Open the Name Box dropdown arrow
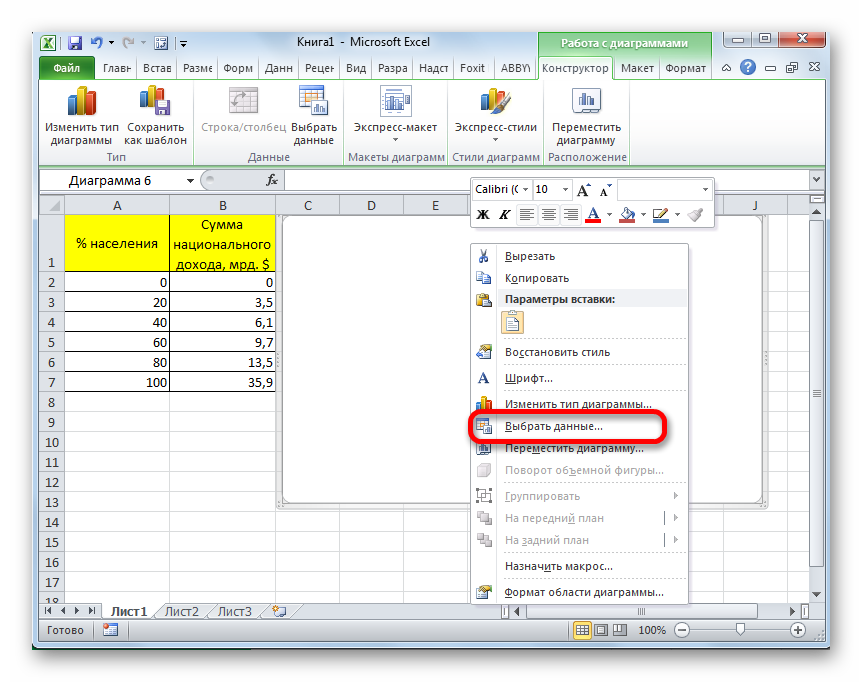This screenshot has width=862, height=682. [190, 181]
